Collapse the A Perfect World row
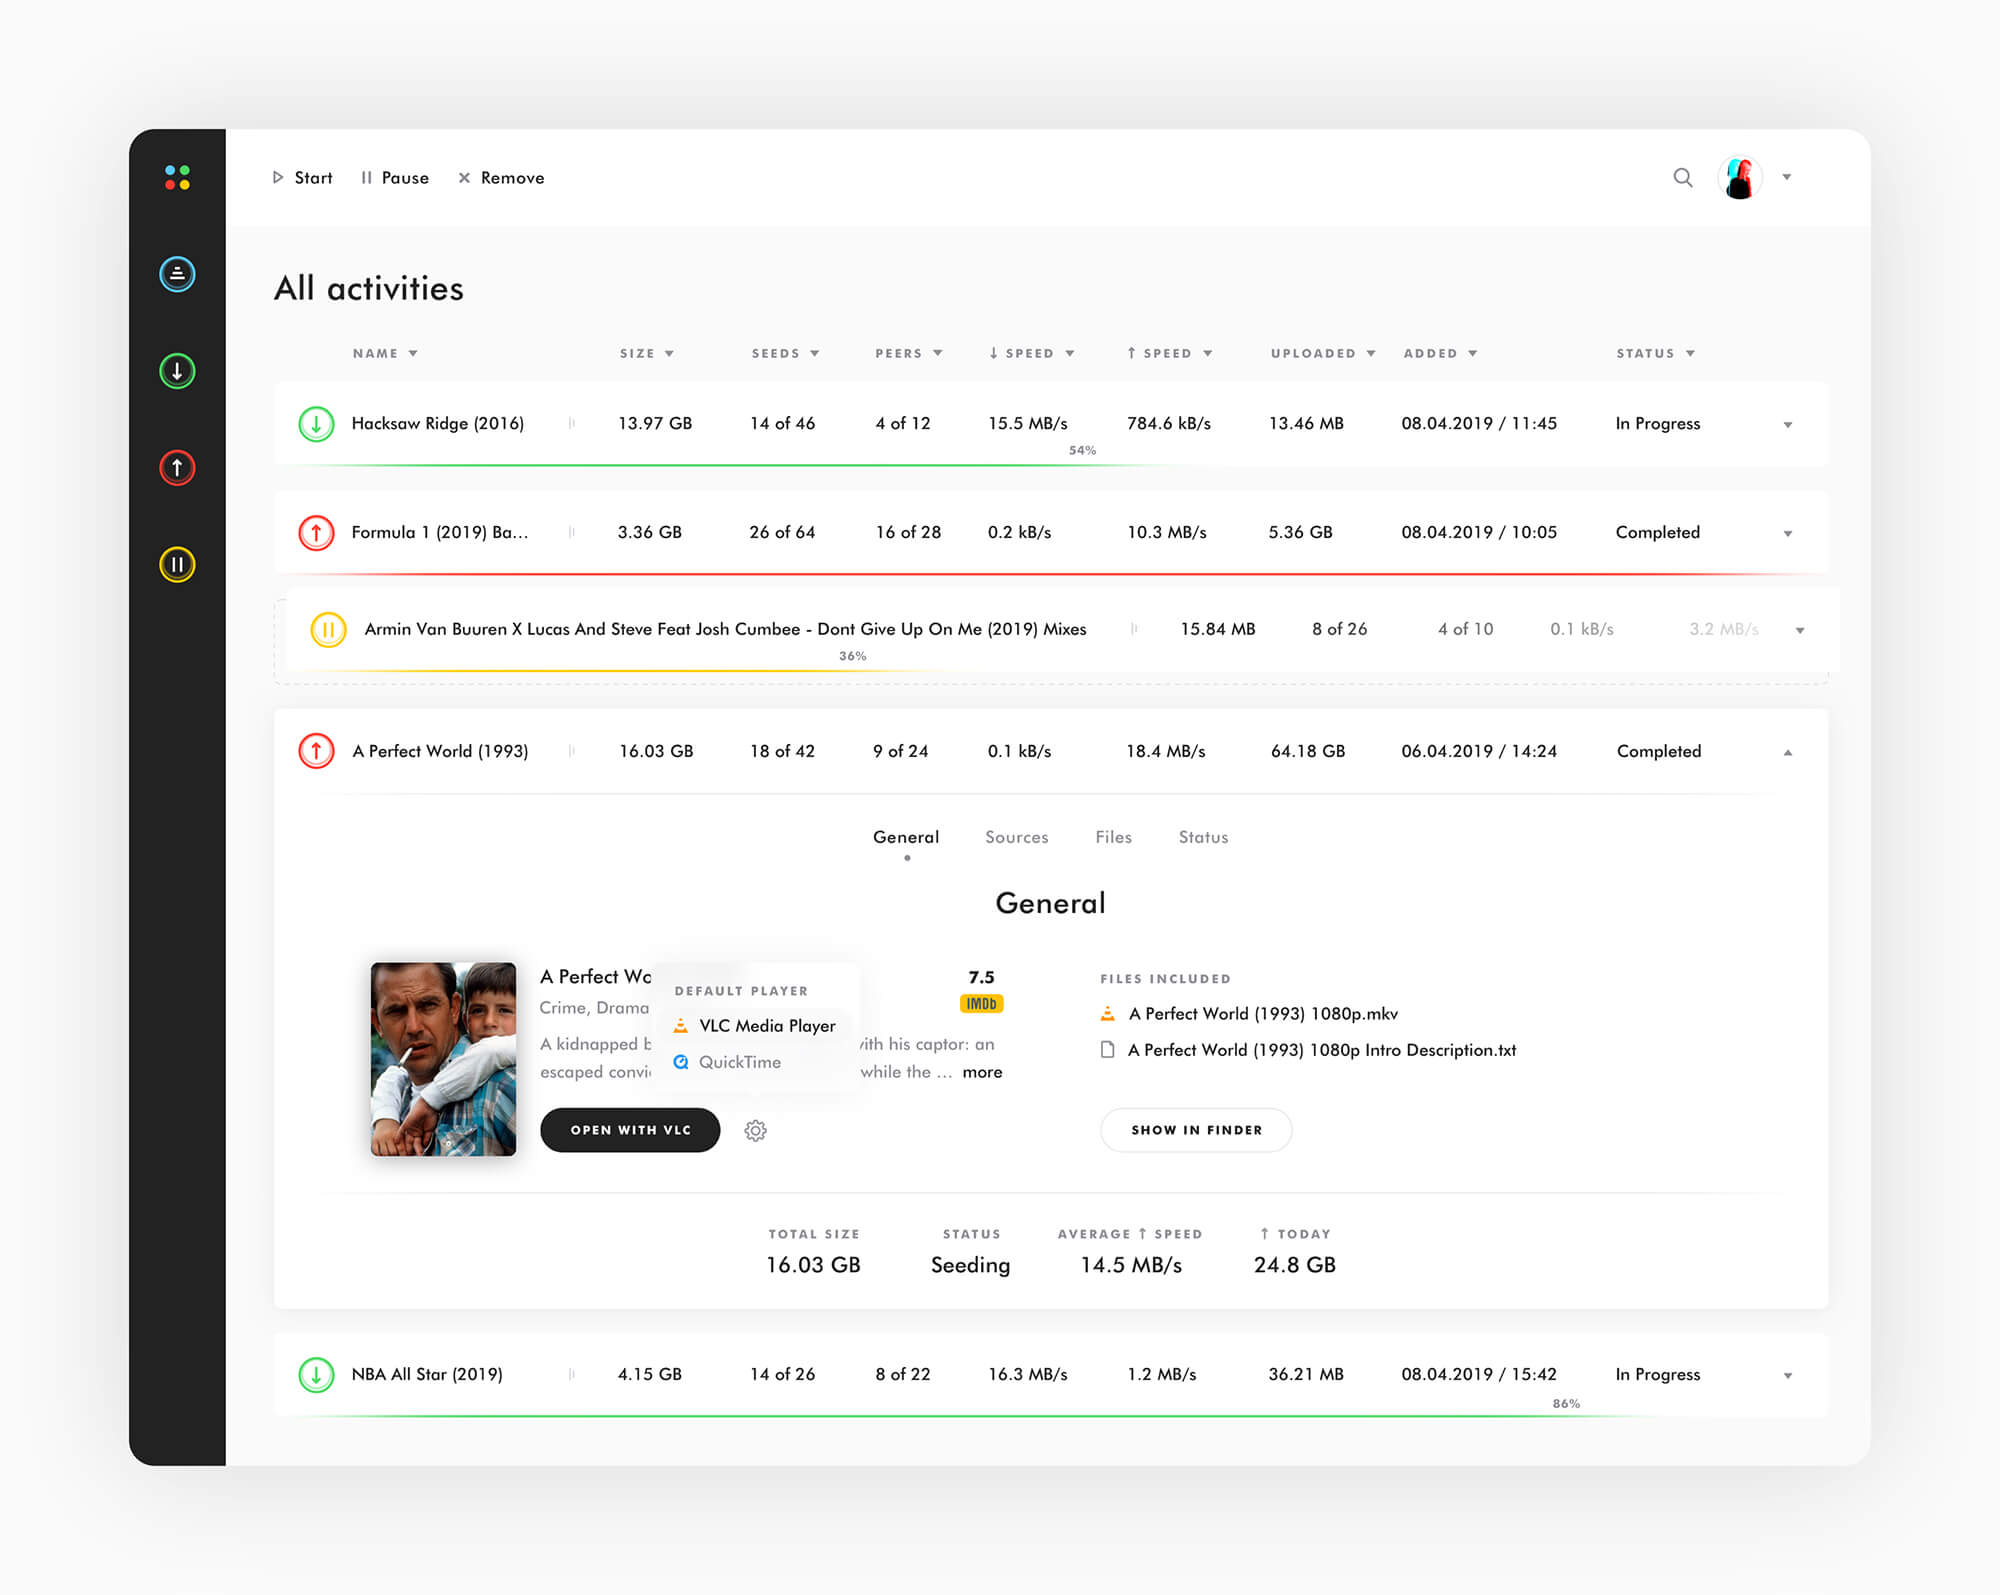The image size is (2000, 1595). (x=1788, y=752)
